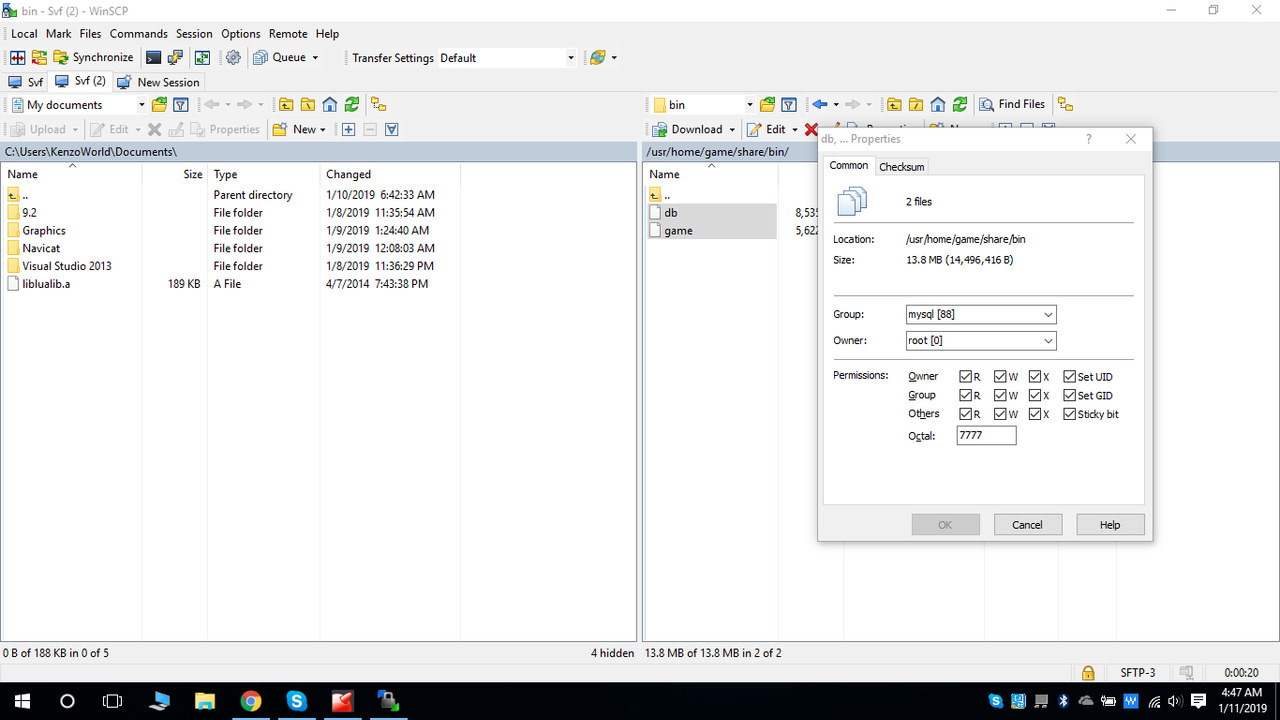Click Keep Remote Directory up to Date icon
The width and height of the screenshot is (1280, 720).
pos(202,58)
